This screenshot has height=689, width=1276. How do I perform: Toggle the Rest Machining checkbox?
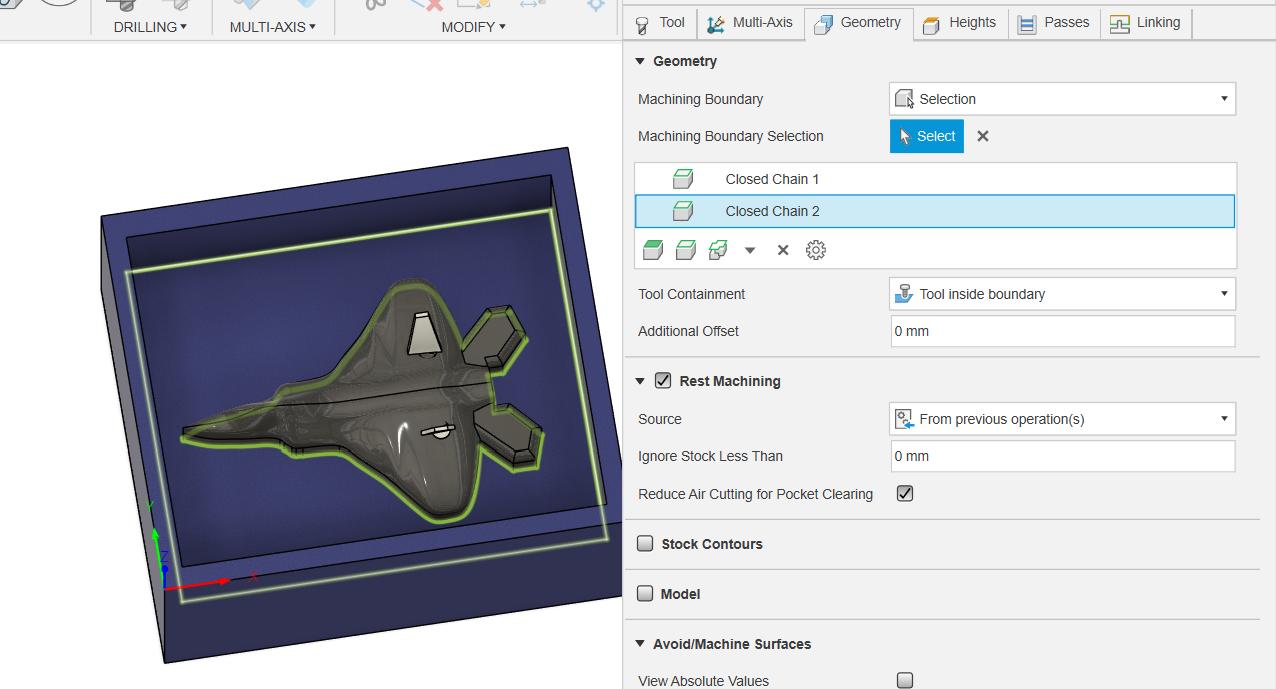663,380
